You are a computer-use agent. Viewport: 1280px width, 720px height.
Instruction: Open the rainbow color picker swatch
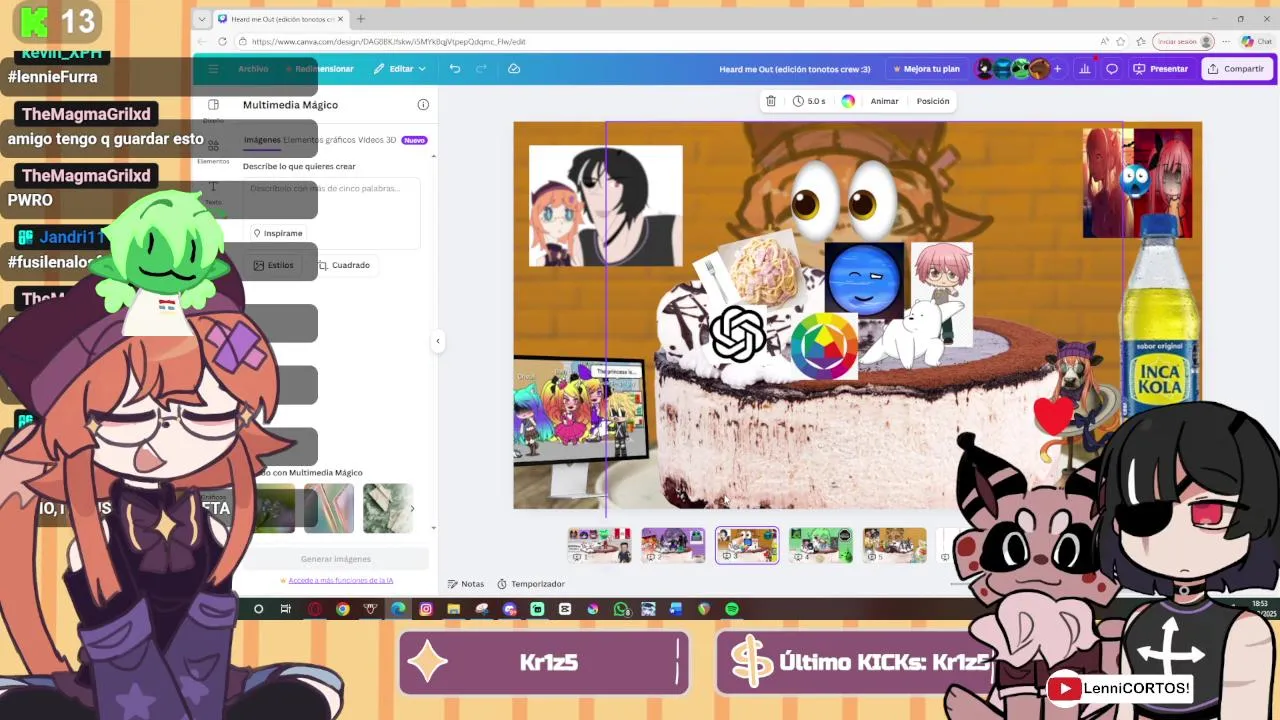pos(848,101)
